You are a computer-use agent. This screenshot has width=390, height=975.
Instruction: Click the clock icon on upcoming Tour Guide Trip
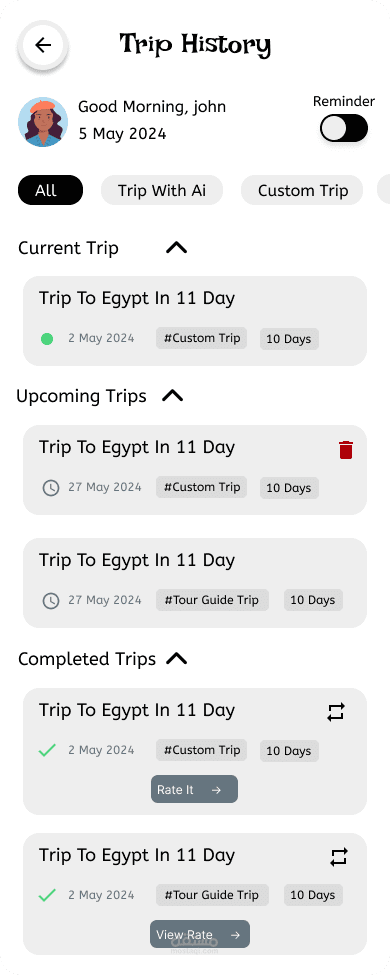tap(50, 601)
